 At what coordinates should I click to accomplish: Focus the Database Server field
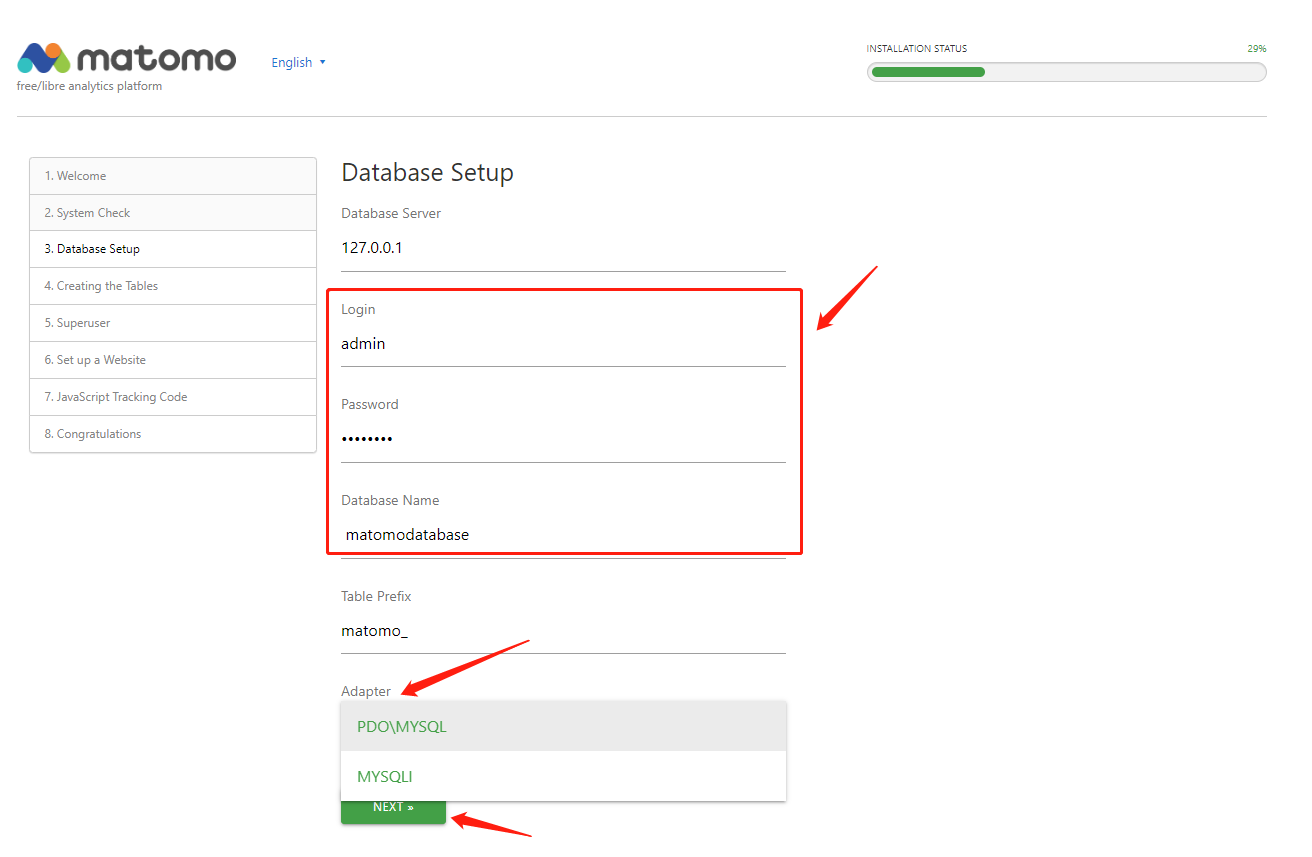[563, 248]
